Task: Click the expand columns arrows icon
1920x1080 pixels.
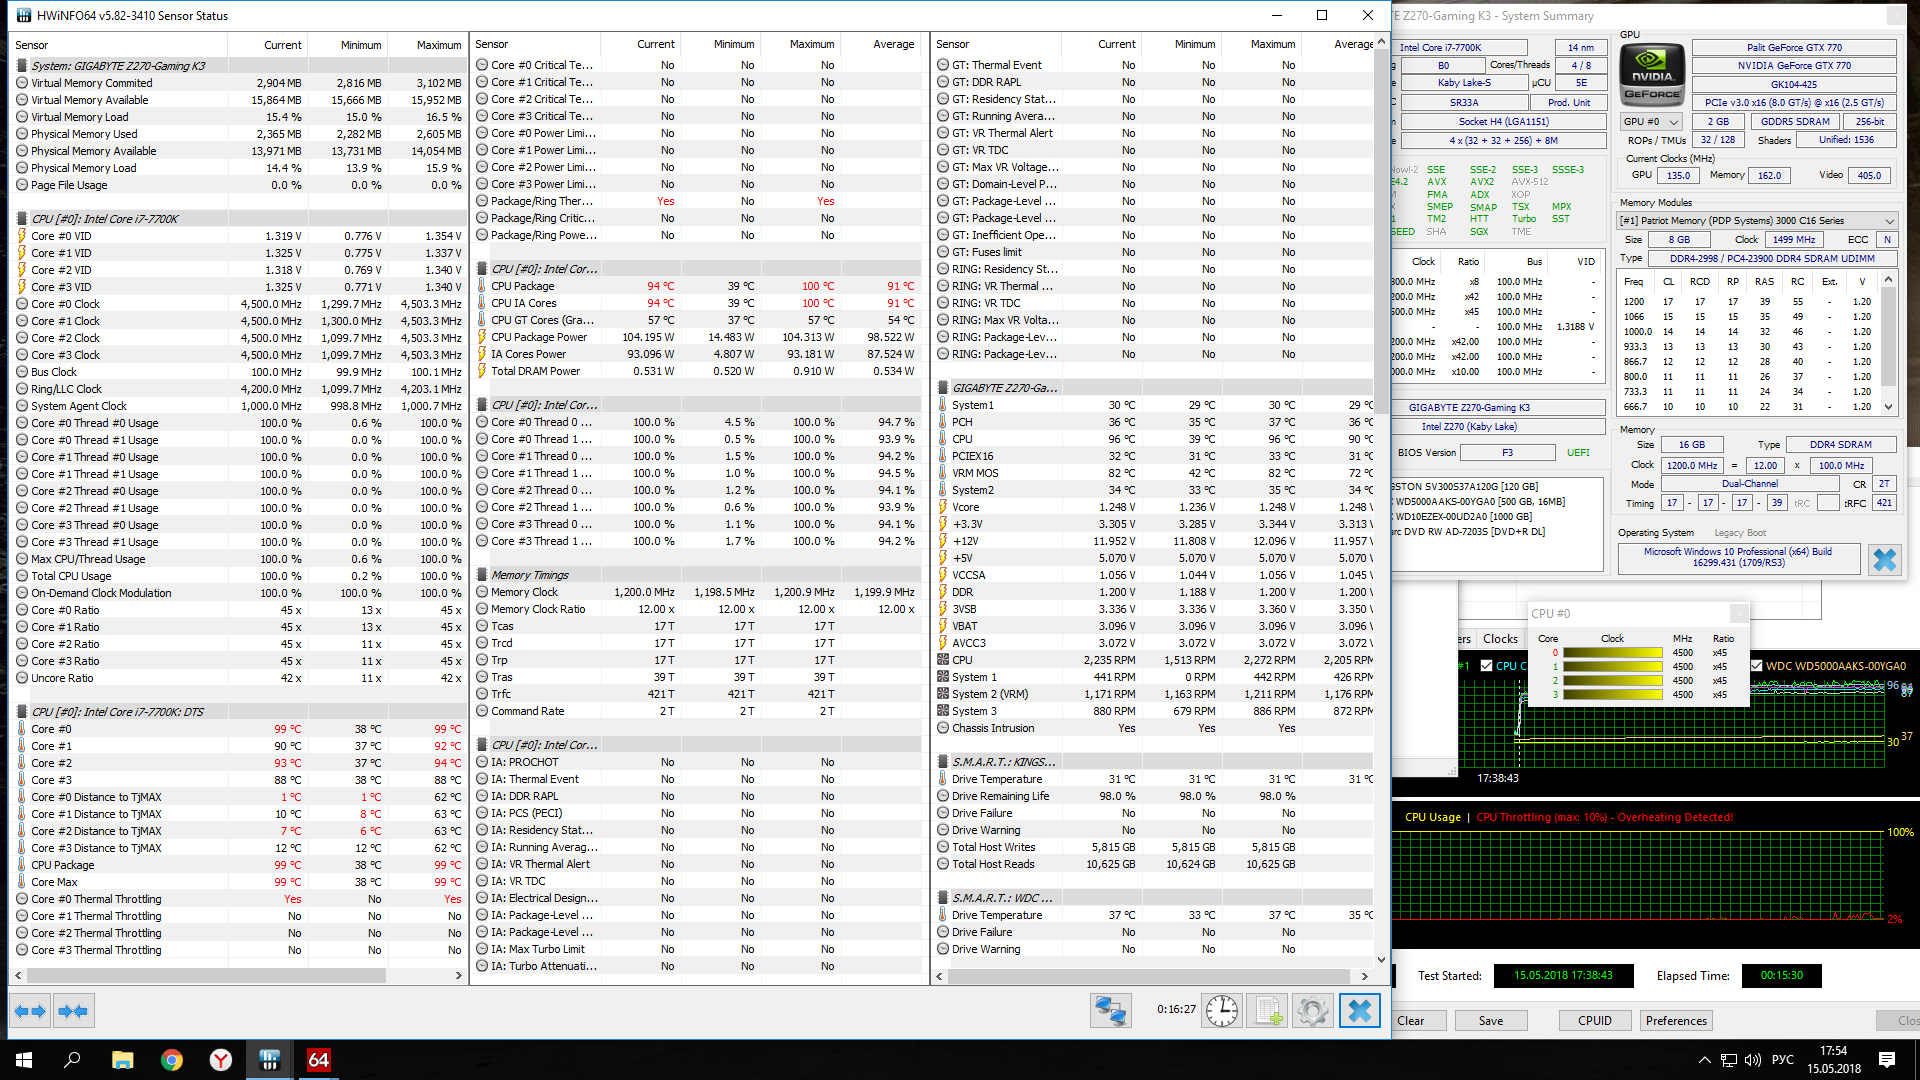Action: coord(31,1011)
